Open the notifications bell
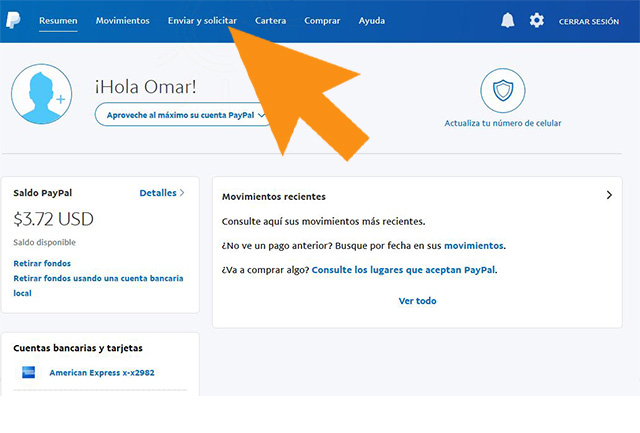The height and width of the screenshot is (433, 640). pos(507,20)
